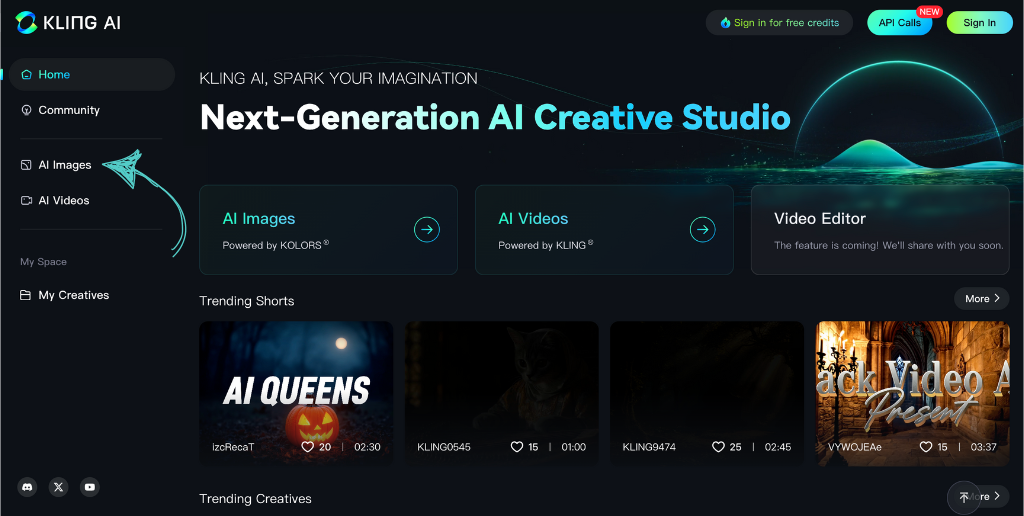Viewport: 1024px width, 516px height.
Task: Click the KLING9474 username
Action: point(649,447)
